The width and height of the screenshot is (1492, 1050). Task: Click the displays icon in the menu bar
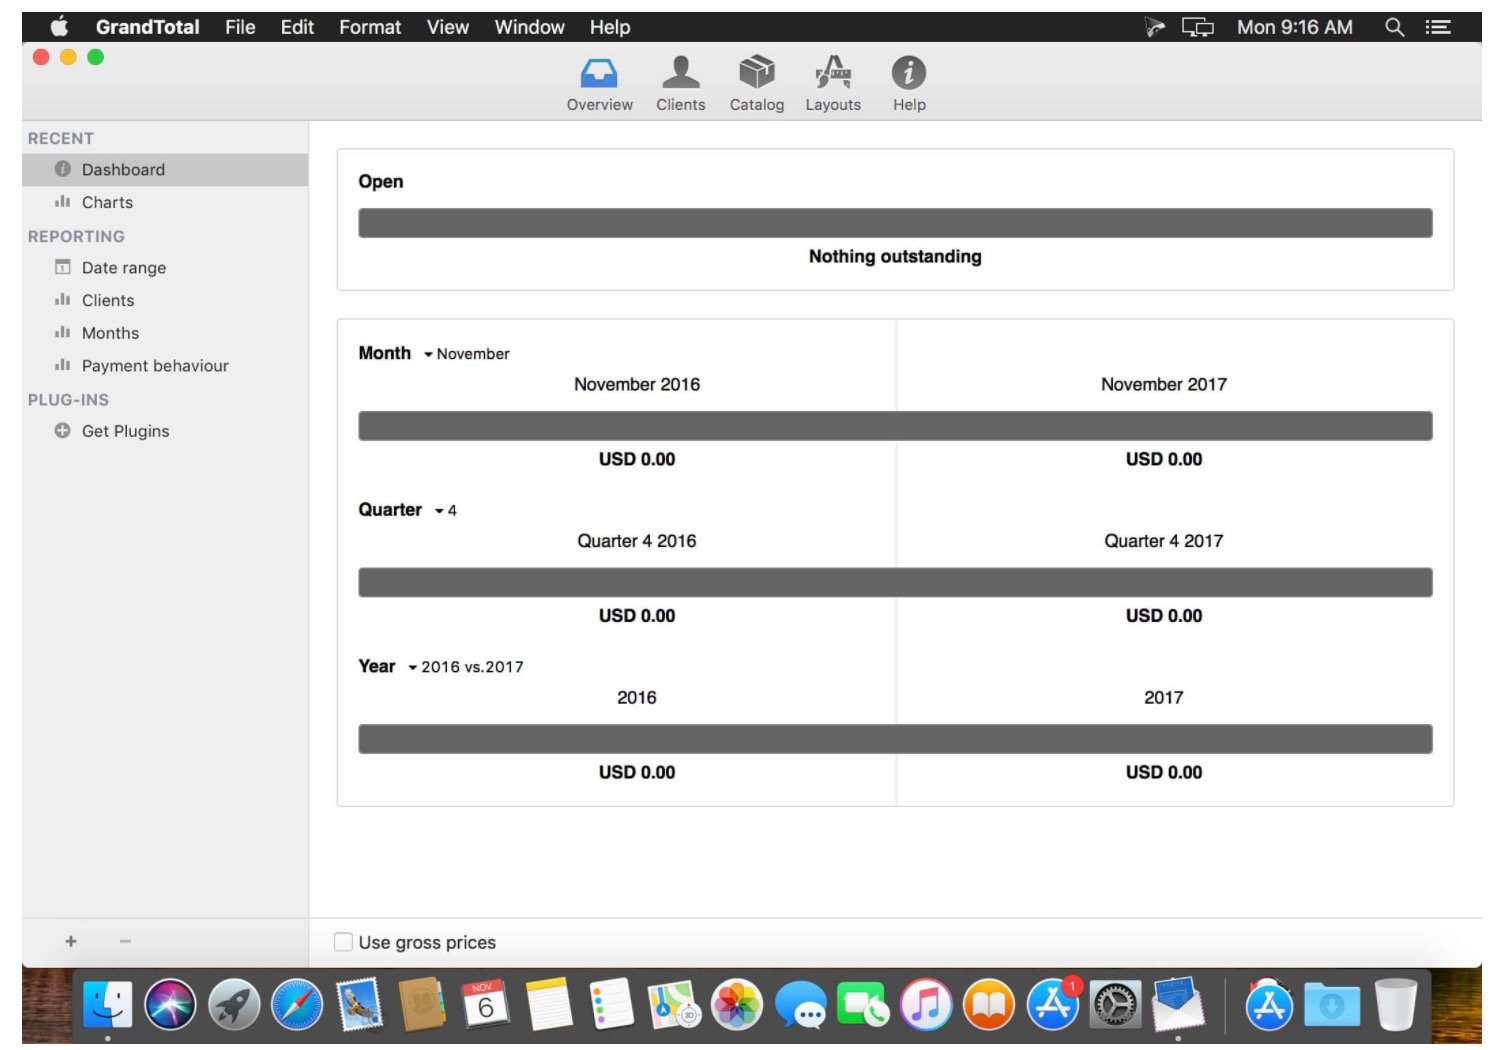click(x=1197, y=27)
